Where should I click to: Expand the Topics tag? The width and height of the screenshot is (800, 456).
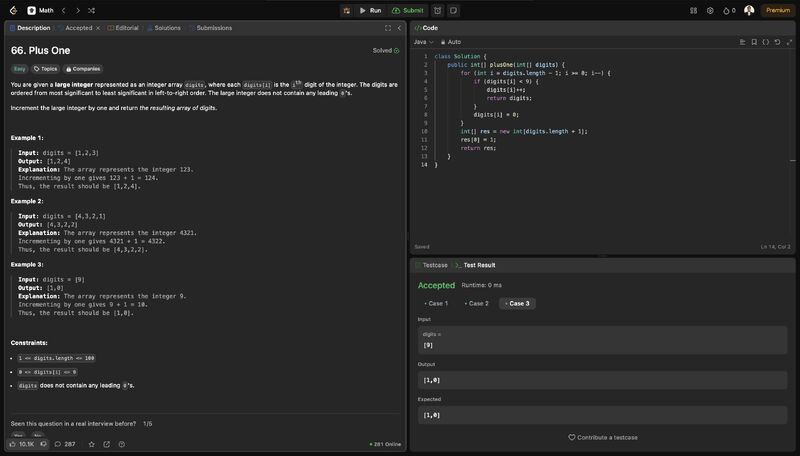(45, 69)
